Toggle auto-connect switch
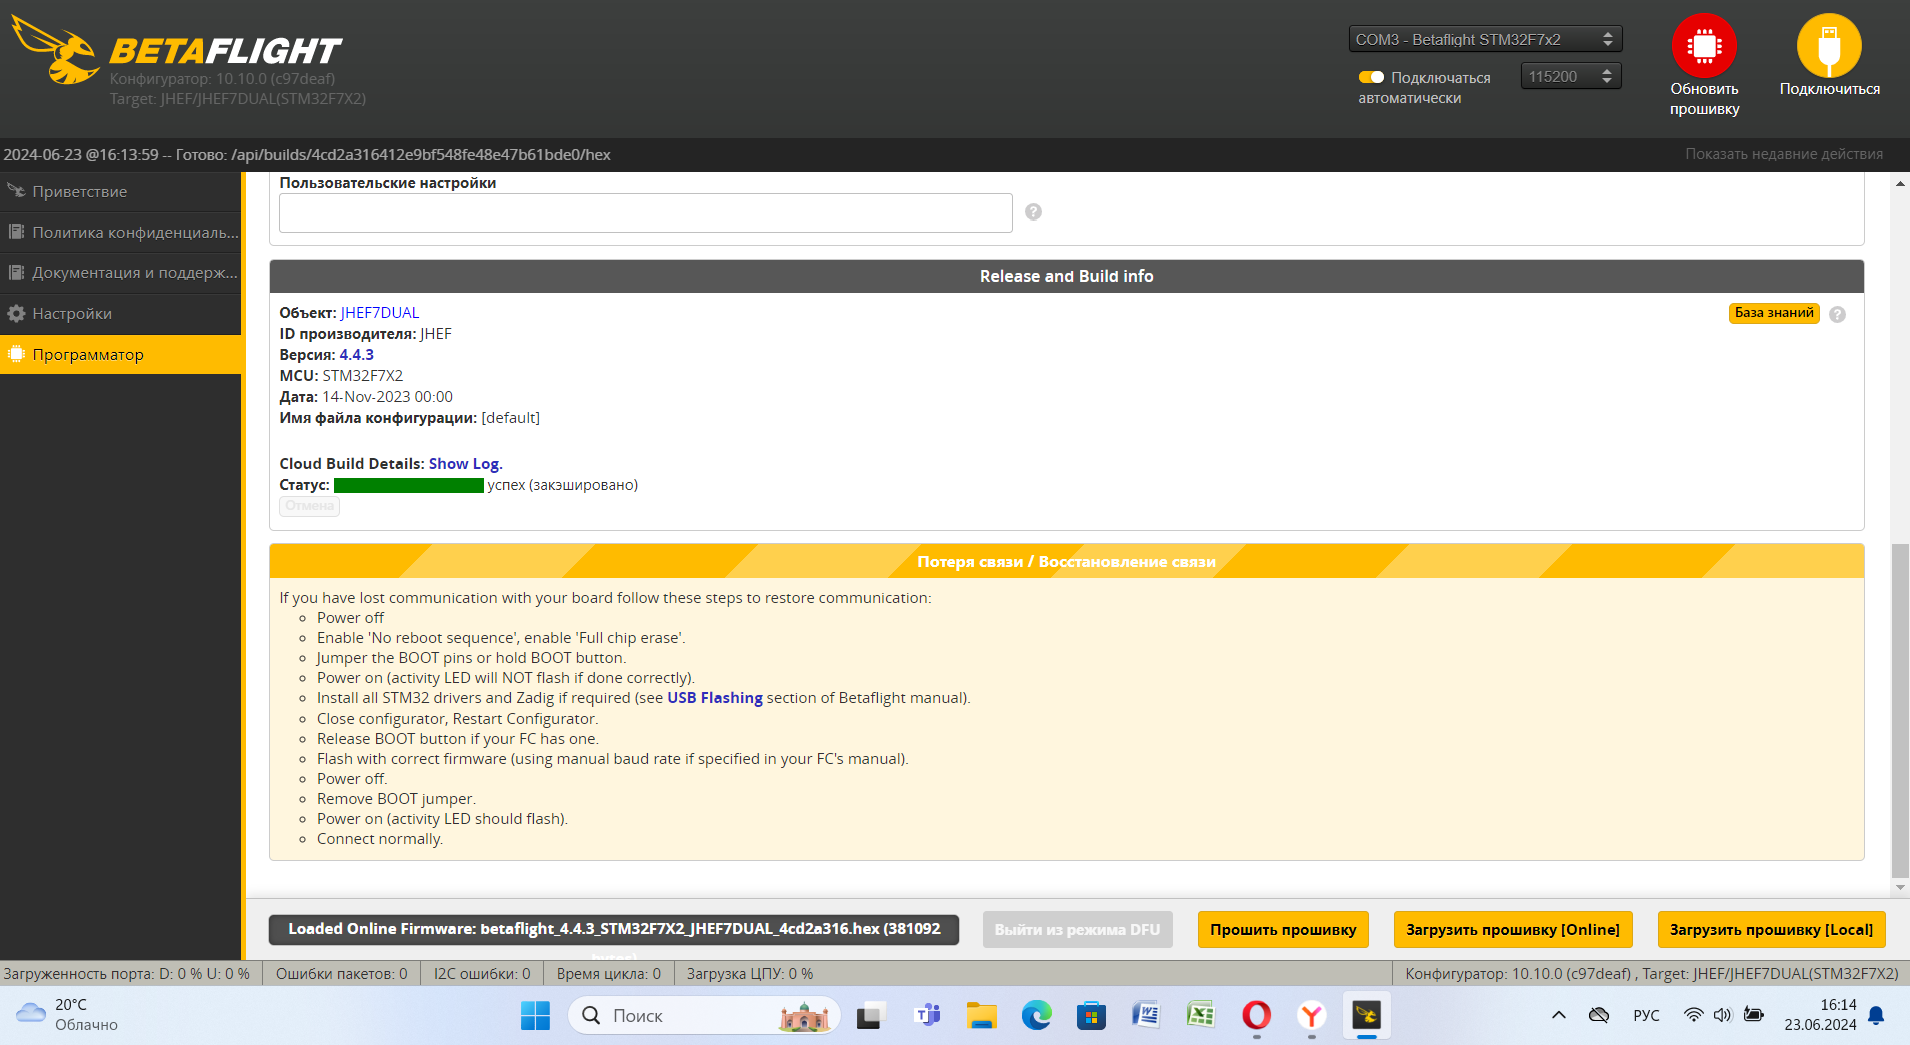 tap(1371, 77)
